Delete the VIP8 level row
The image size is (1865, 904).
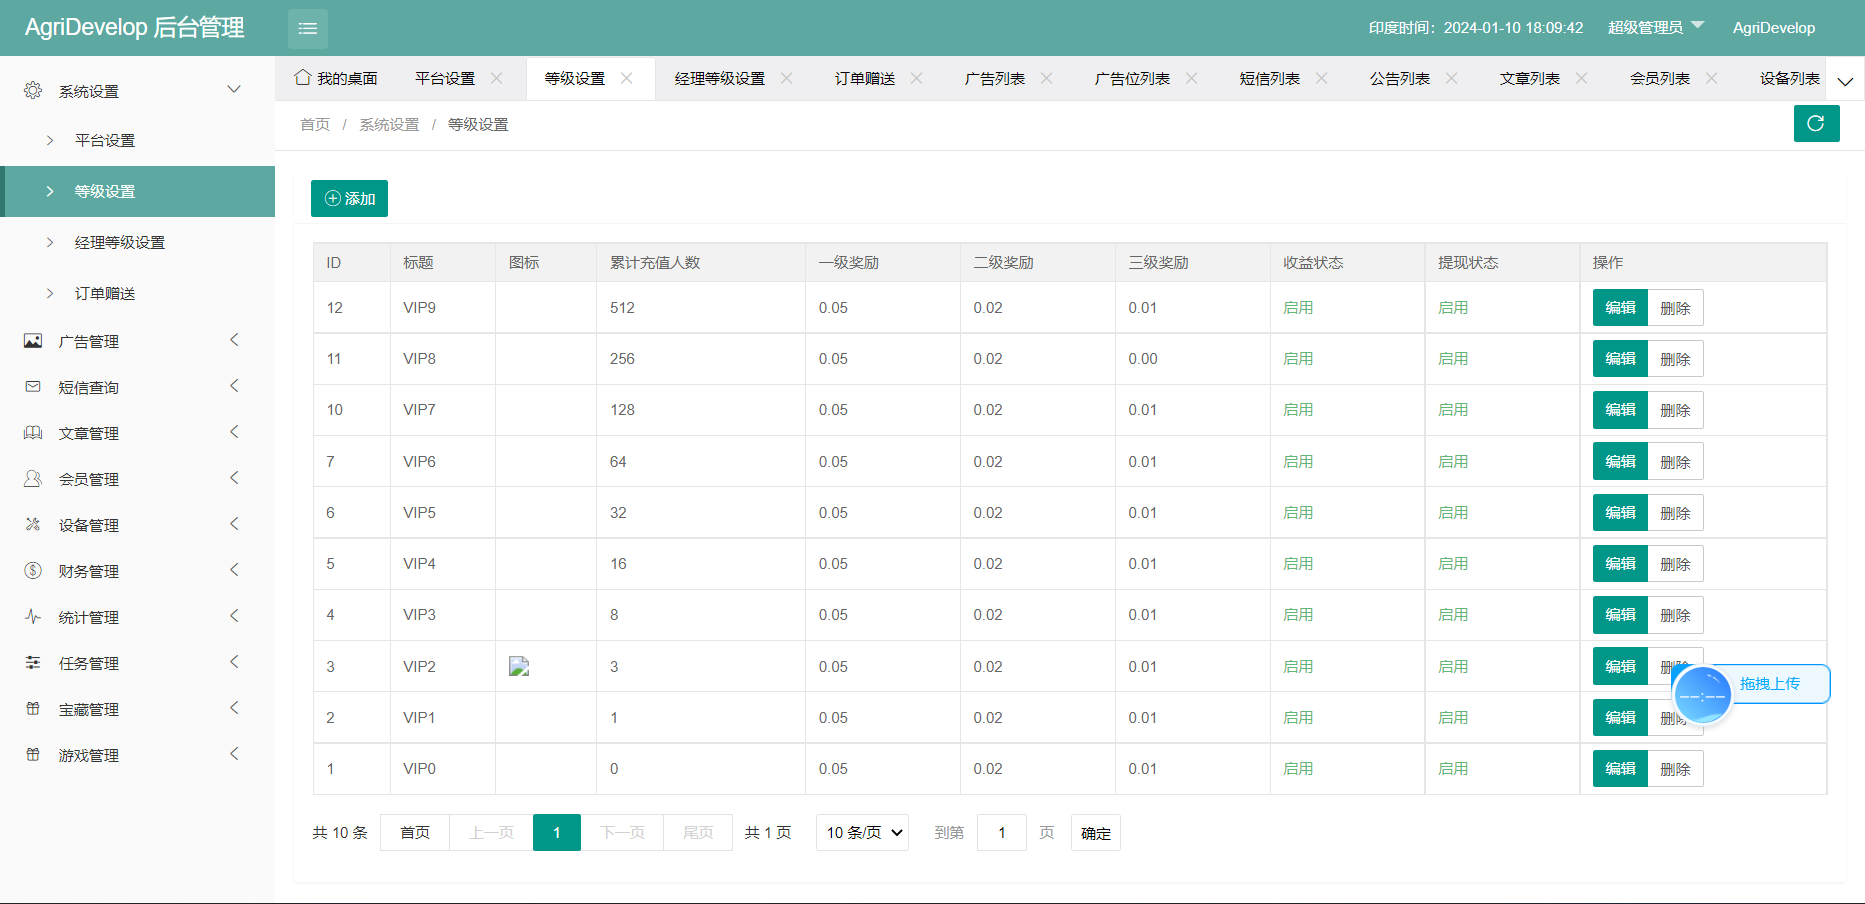[1675, 359]
